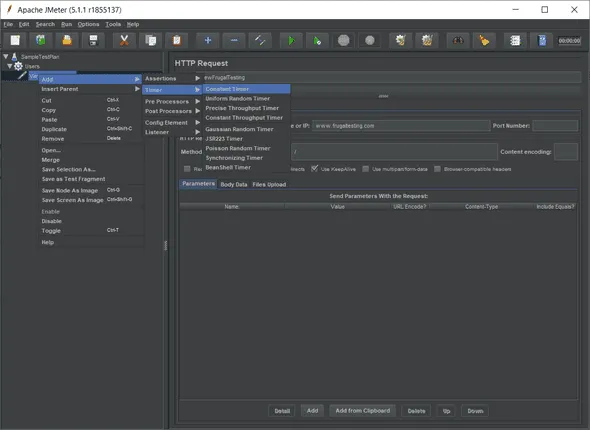This screenshot has width=590, height=430.
Task: Click the Cut scissors icon
Action: [x=124, y=40]
